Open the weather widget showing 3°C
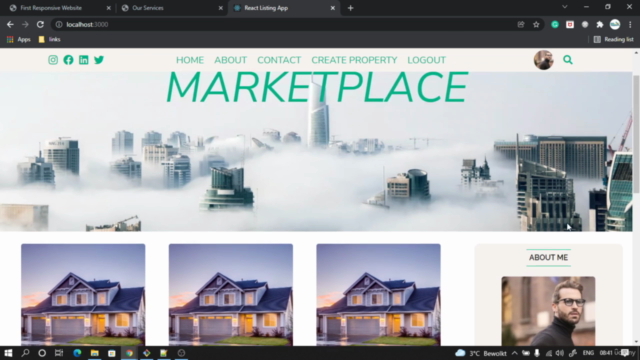 pos(481,353)
